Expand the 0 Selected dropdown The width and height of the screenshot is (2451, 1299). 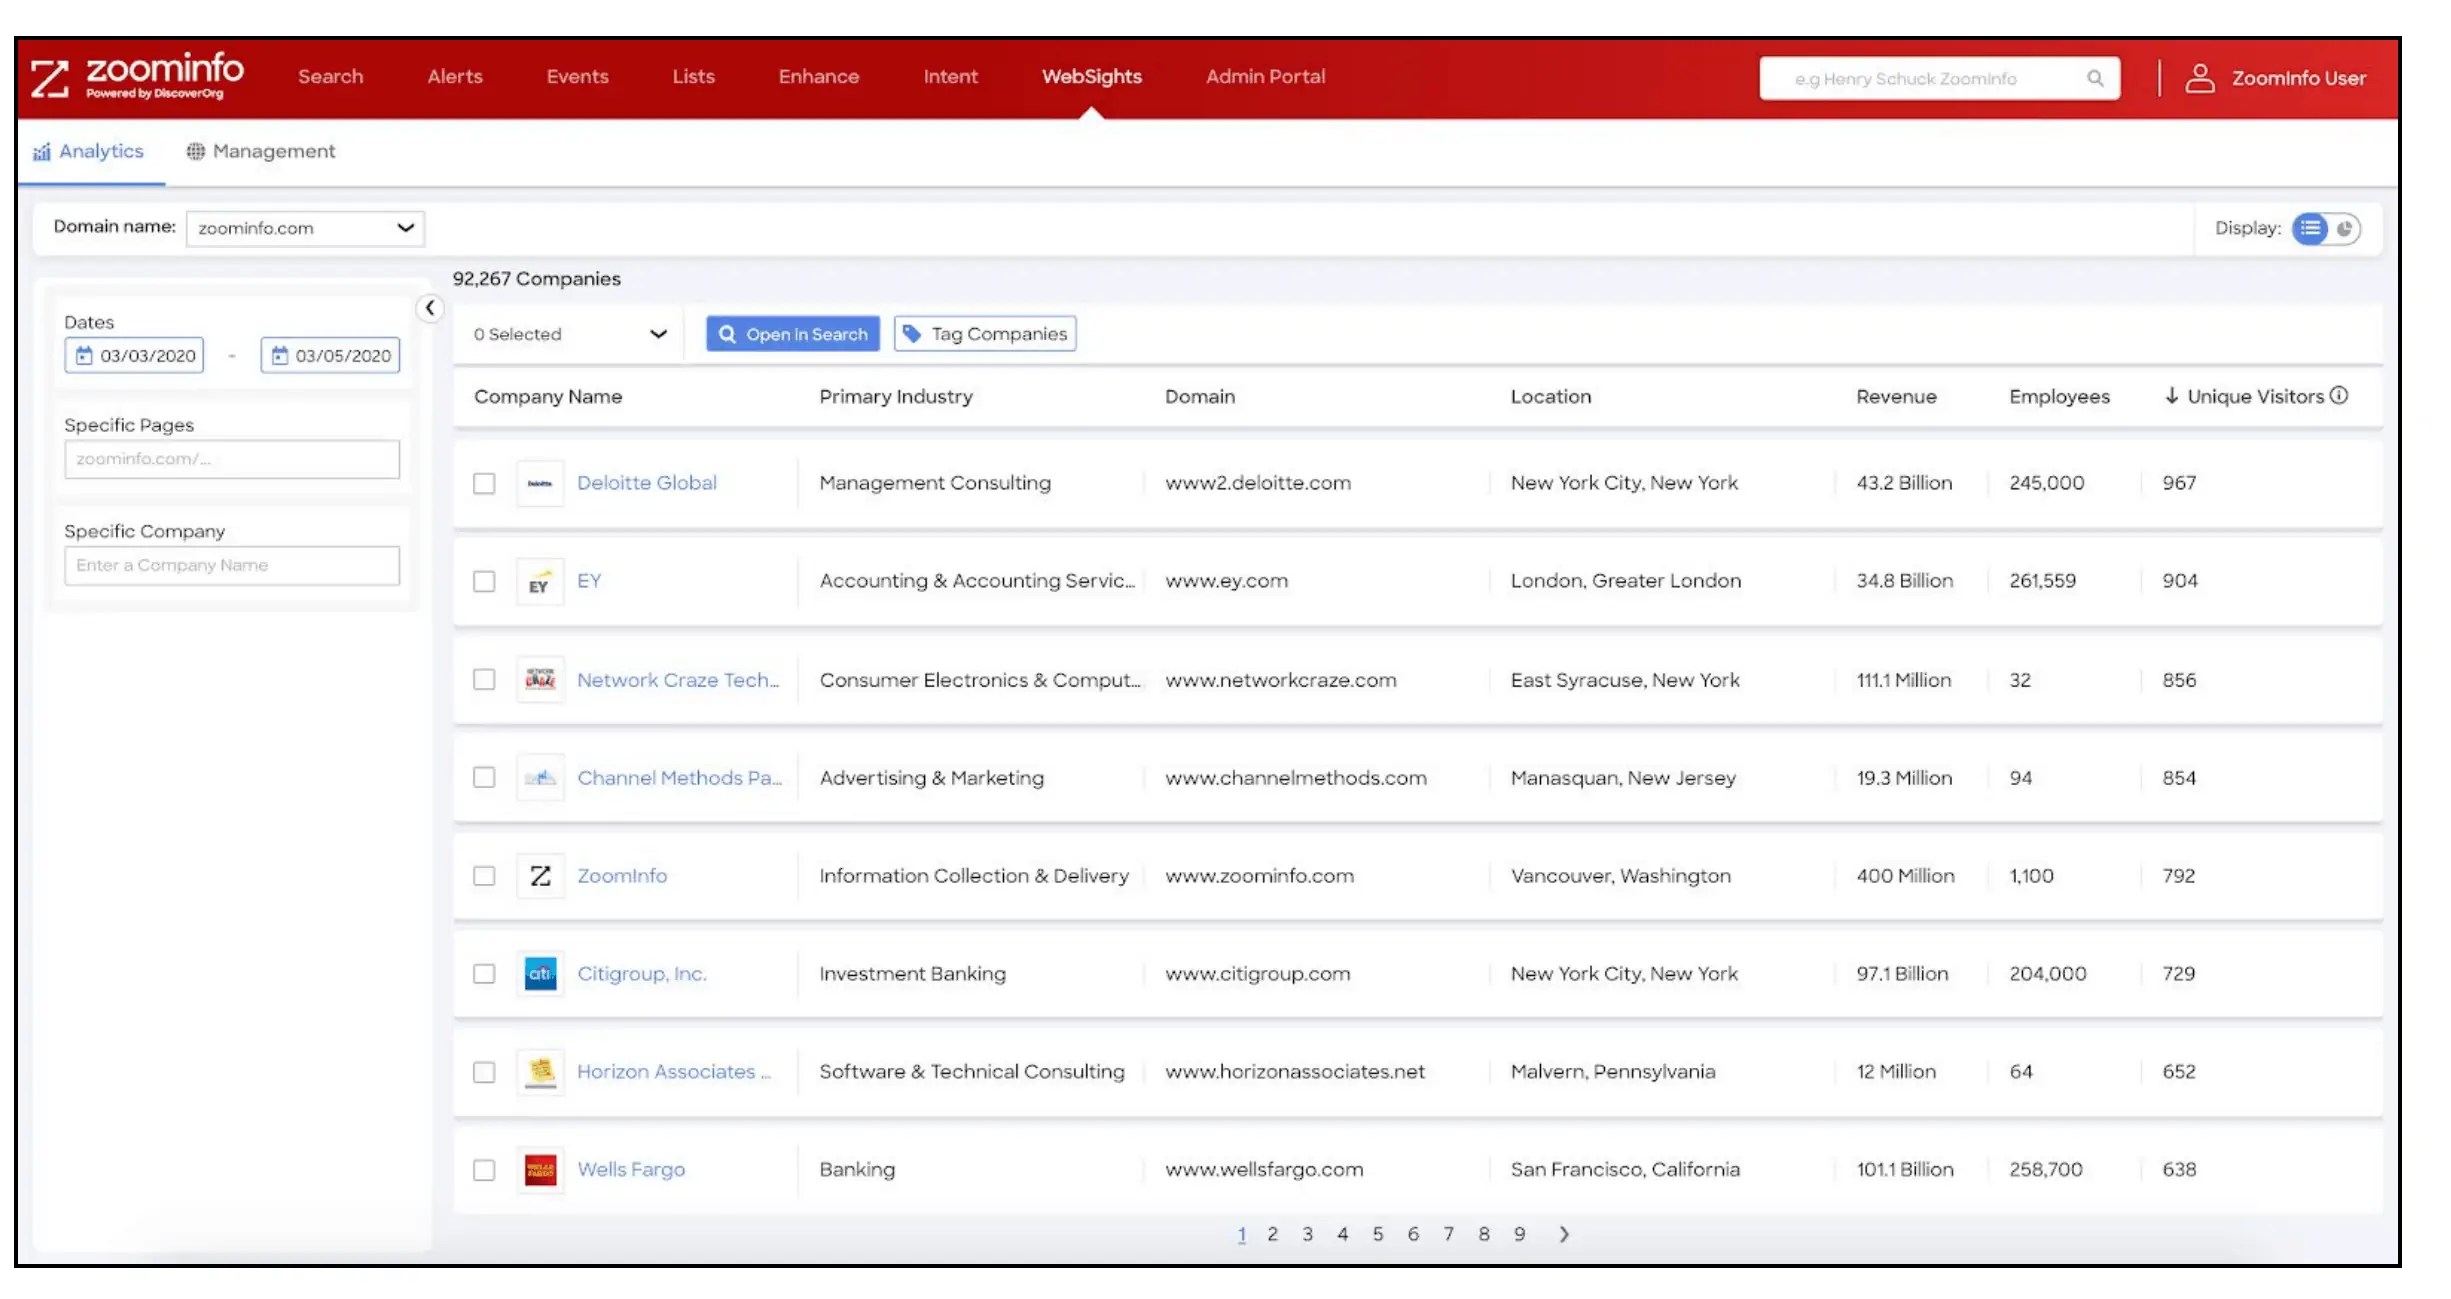pos(658,334)
